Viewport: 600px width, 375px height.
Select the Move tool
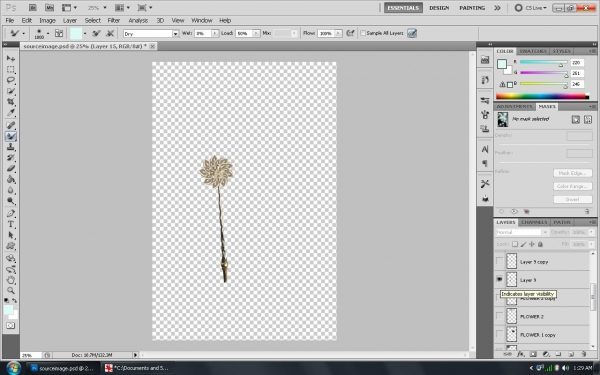[11, 58]
